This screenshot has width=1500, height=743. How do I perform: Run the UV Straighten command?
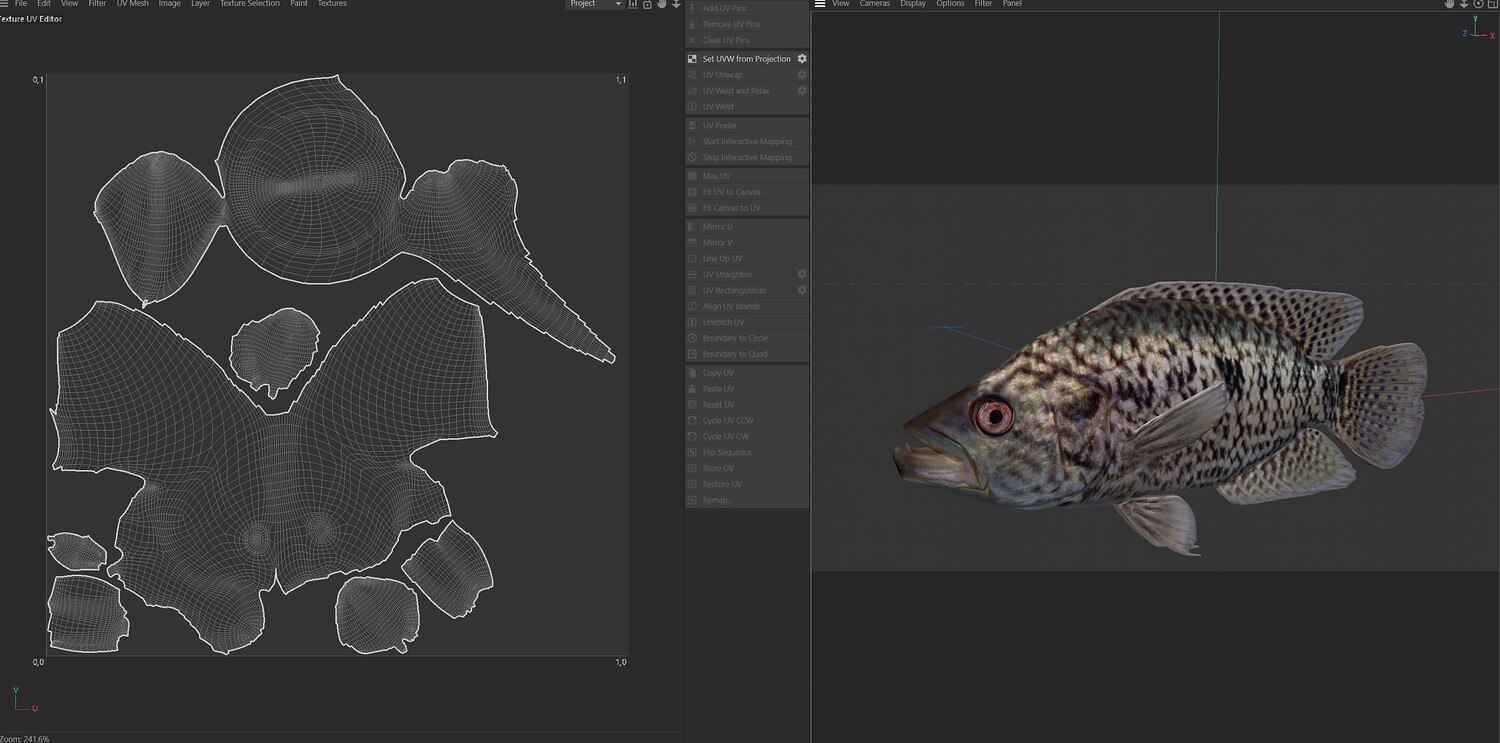click(x=746, y=274)
